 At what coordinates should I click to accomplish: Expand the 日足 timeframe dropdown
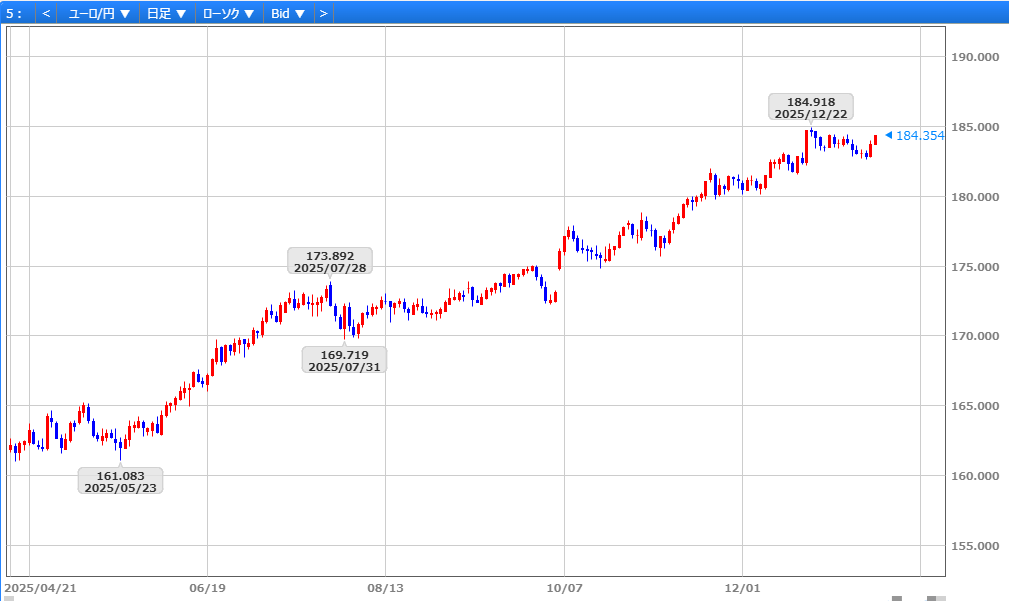[x=166, y=14]
